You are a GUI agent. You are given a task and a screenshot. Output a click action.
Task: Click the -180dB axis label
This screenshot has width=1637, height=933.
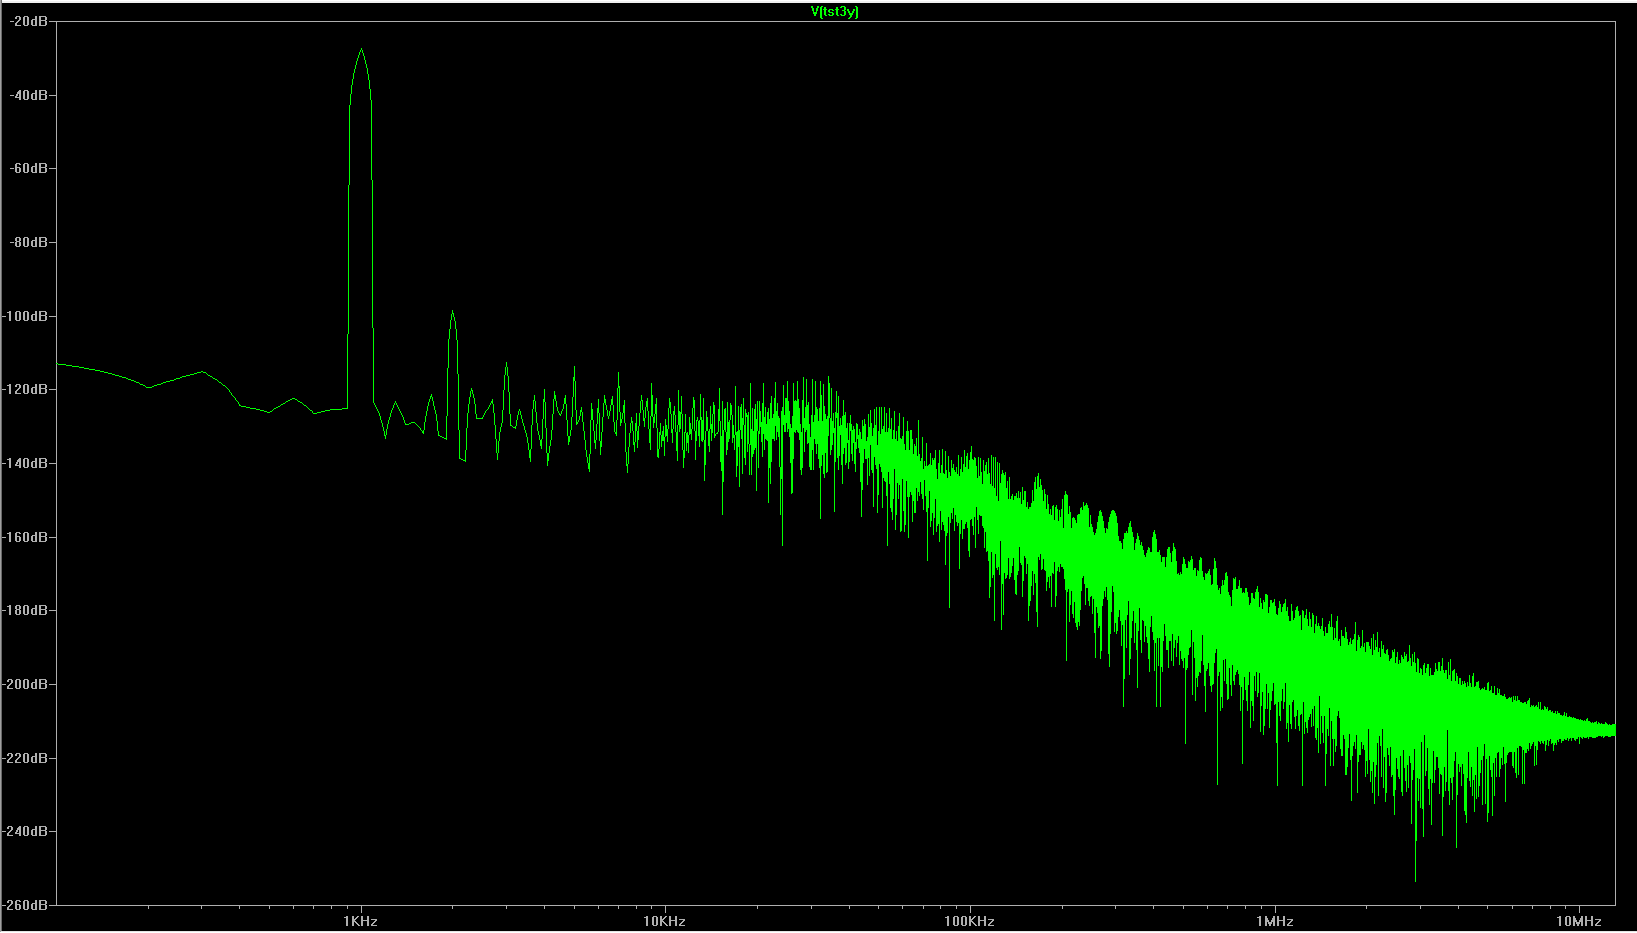(x=26, y=610)
